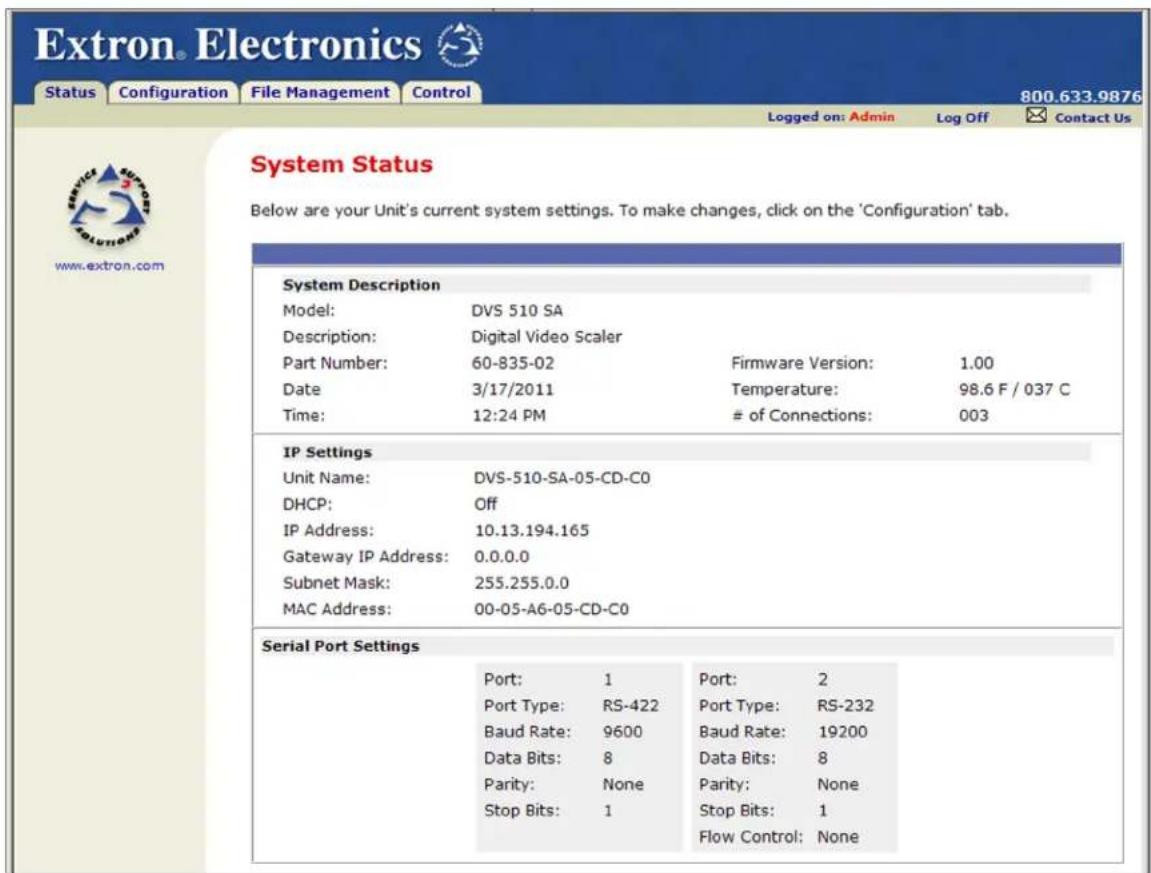1151x873 pixels.
Task: Select port type RS-422
Action: [x=631, y=706]
